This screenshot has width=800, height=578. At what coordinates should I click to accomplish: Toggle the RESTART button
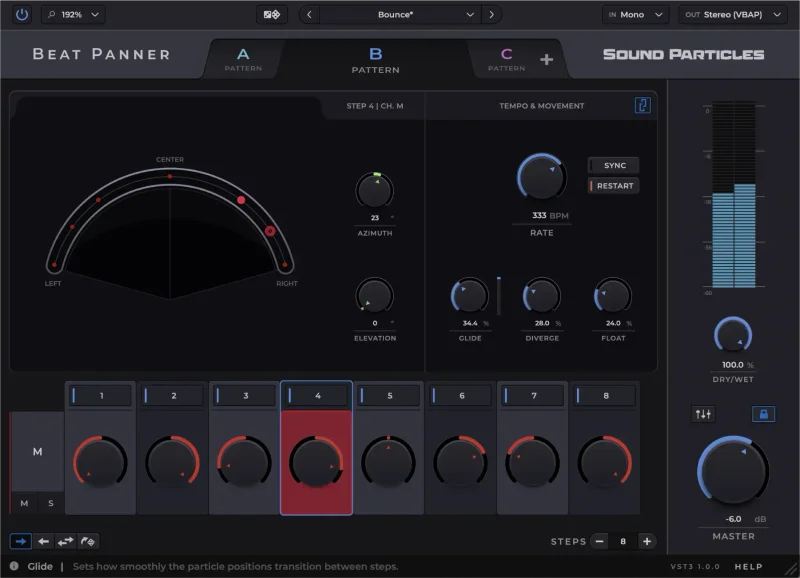point(614,186)
